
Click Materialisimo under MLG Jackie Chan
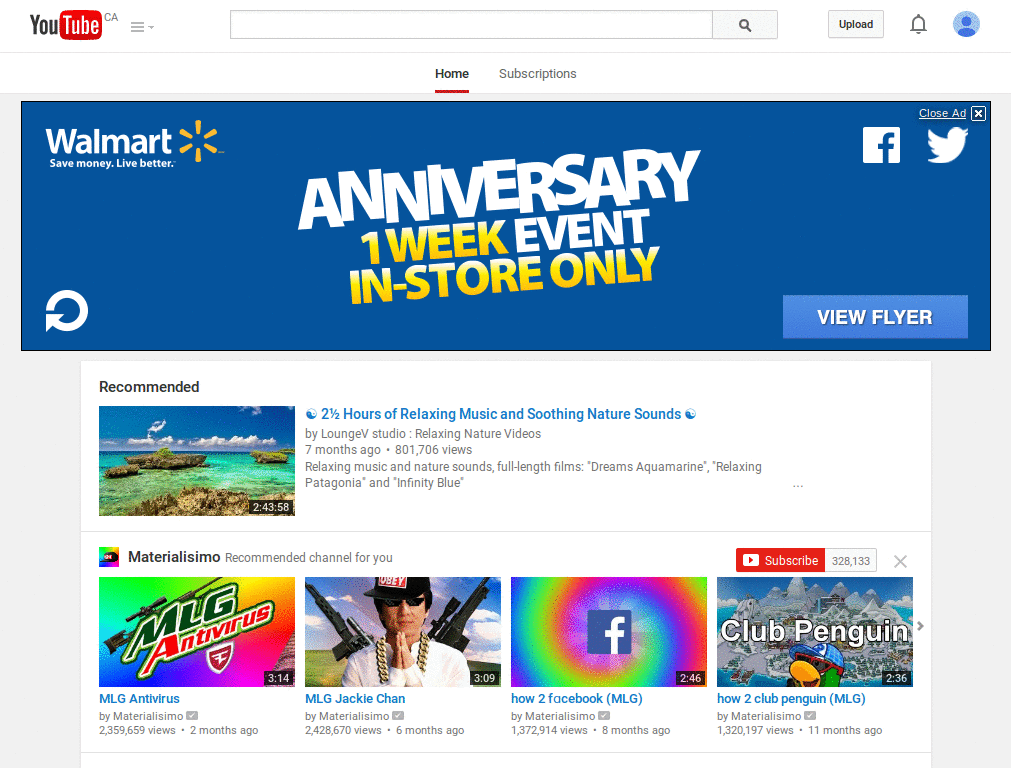tap(354, 716)
